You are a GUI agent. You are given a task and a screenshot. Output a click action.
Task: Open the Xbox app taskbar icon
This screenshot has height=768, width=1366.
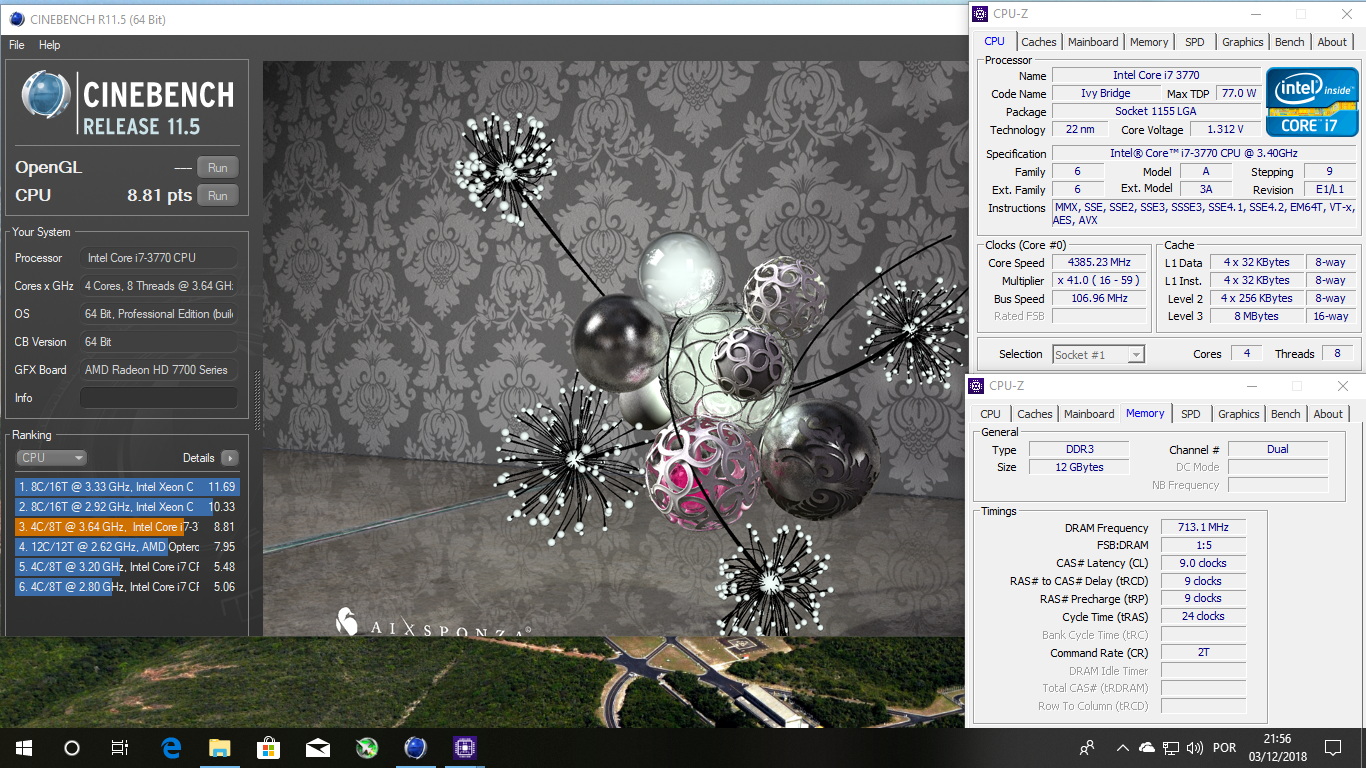(367, 748)
